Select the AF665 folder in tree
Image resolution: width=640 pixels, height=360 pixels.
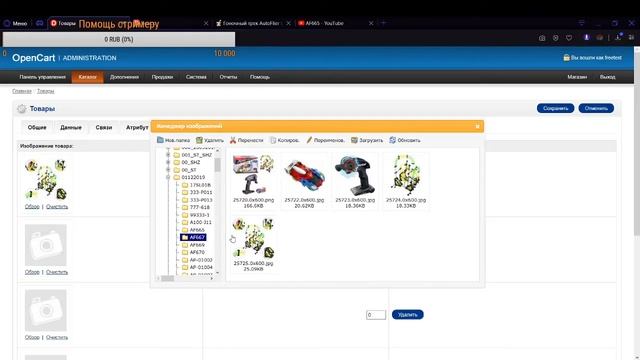193,230
